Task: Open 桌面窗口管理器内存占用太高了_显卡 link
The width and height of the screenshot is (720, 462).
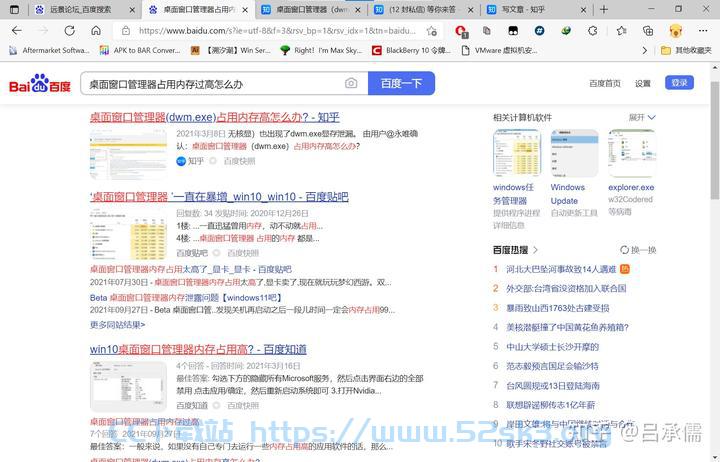Action: tap(191, 269)
